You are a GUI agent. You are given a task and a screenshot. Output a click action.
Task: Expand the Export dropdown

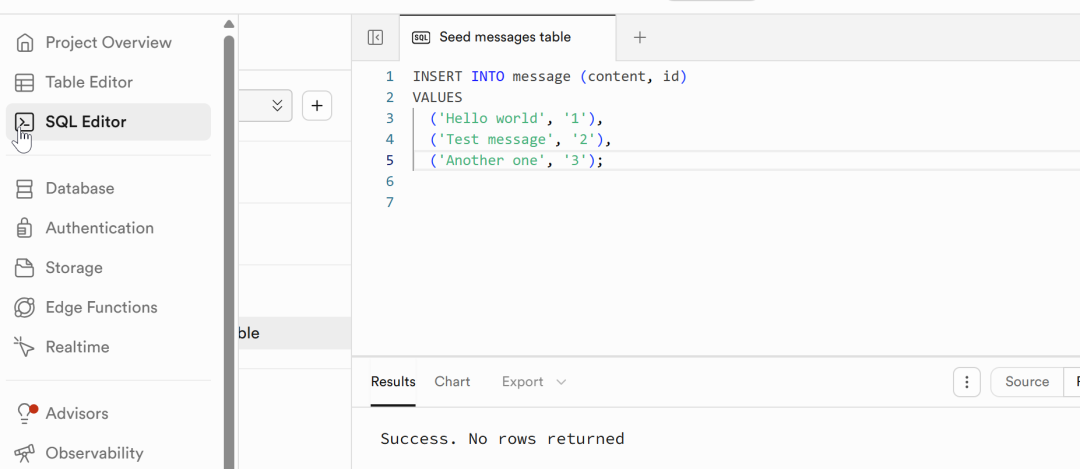point(534,382)
